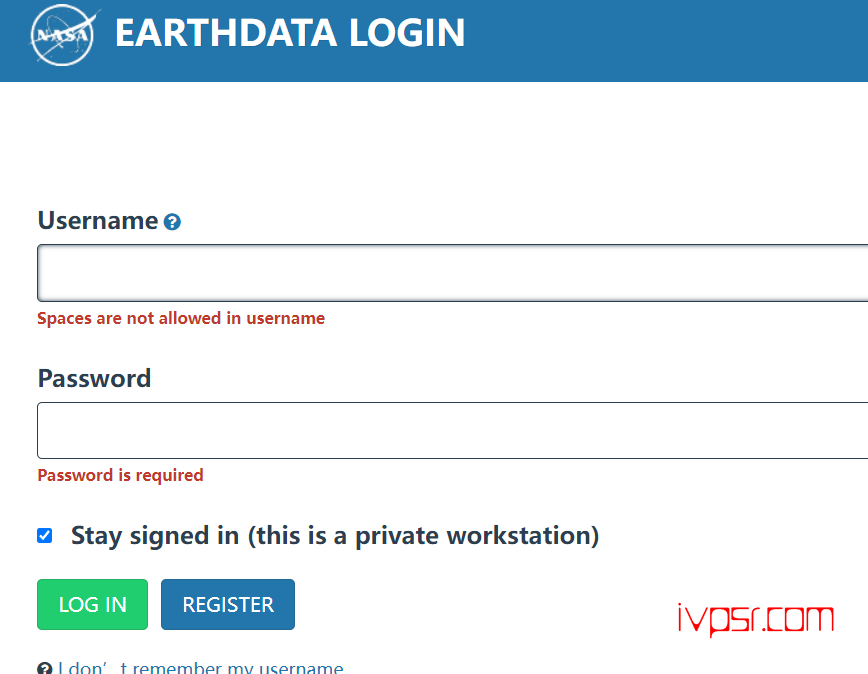Click the question icon beside forgotten username link
868x674 pixels.
[x=45, y=668]
